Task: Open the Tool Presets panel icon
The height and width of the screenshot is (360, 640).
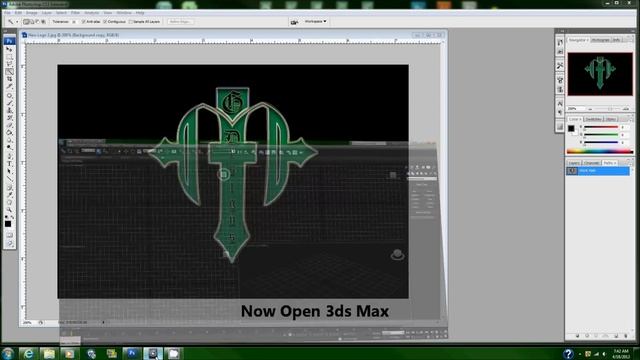Action: [560, 65]
